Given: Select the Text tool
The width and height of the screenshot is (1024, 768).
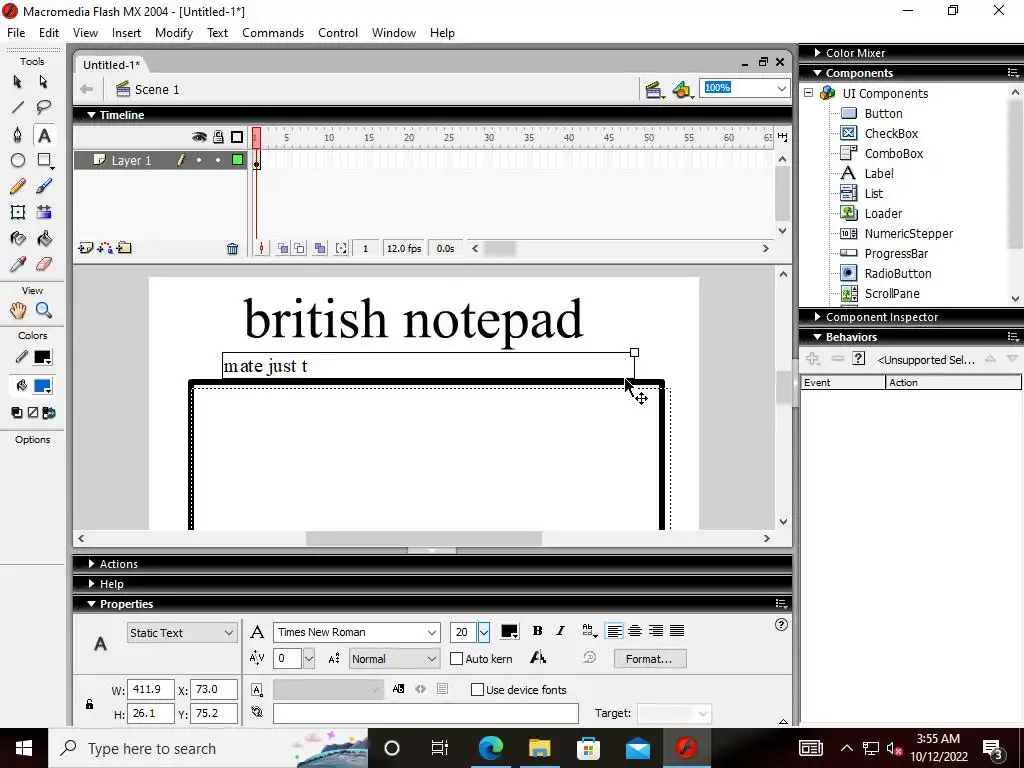Looking at the screenshot, I should pos(44,135).
